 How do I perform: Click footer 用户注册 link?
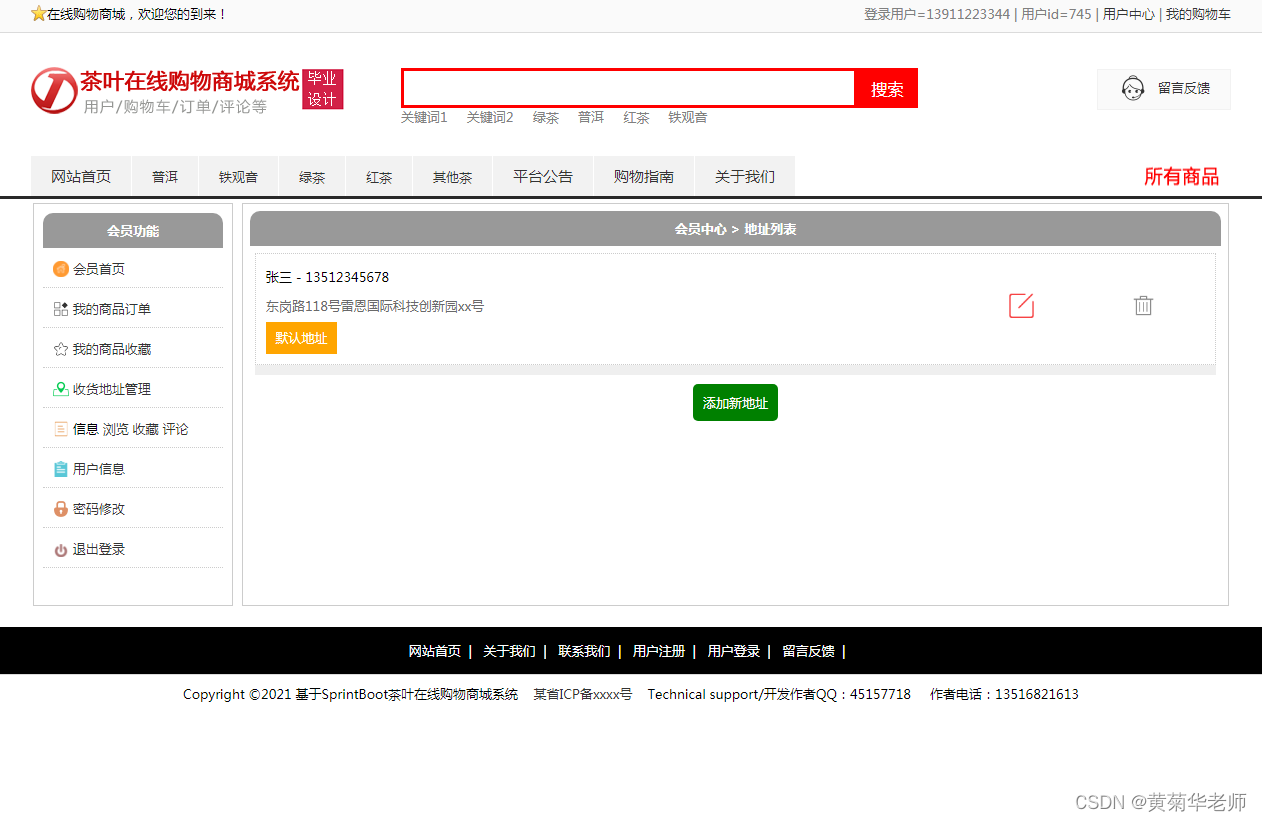tap(659, 651)
